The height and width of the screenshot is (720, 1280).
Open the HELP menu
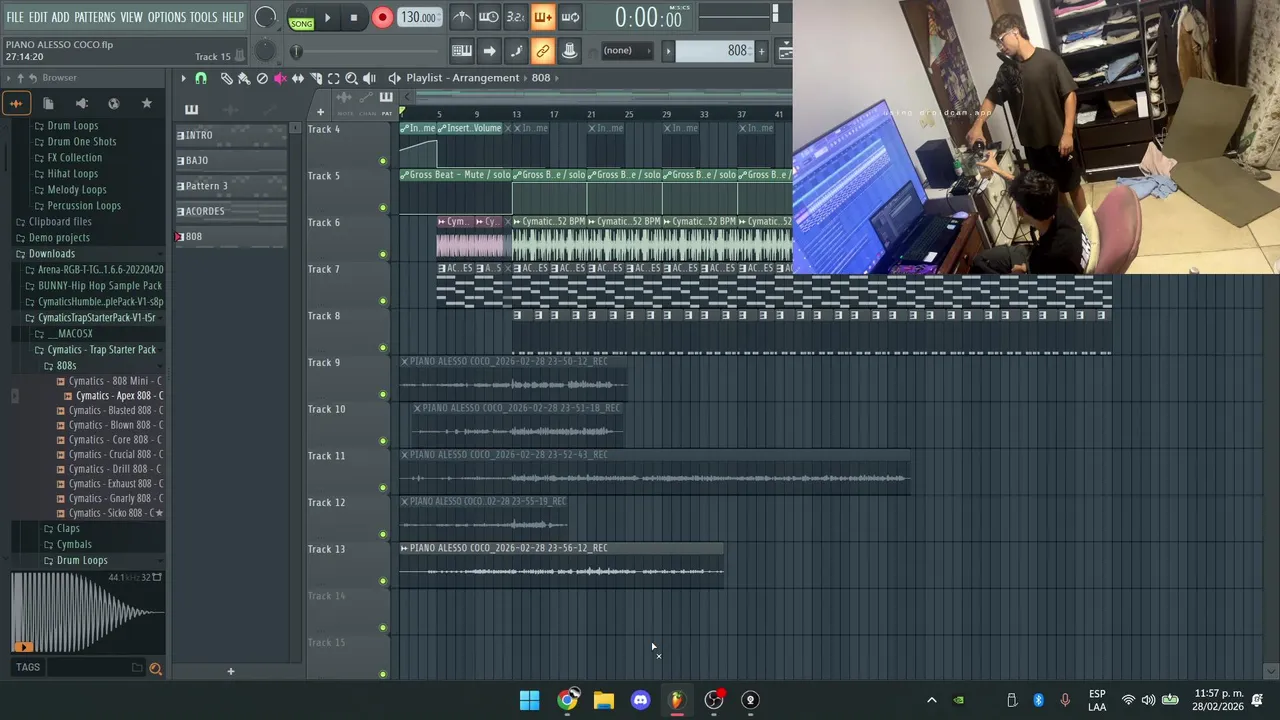(x=233, y=18)
